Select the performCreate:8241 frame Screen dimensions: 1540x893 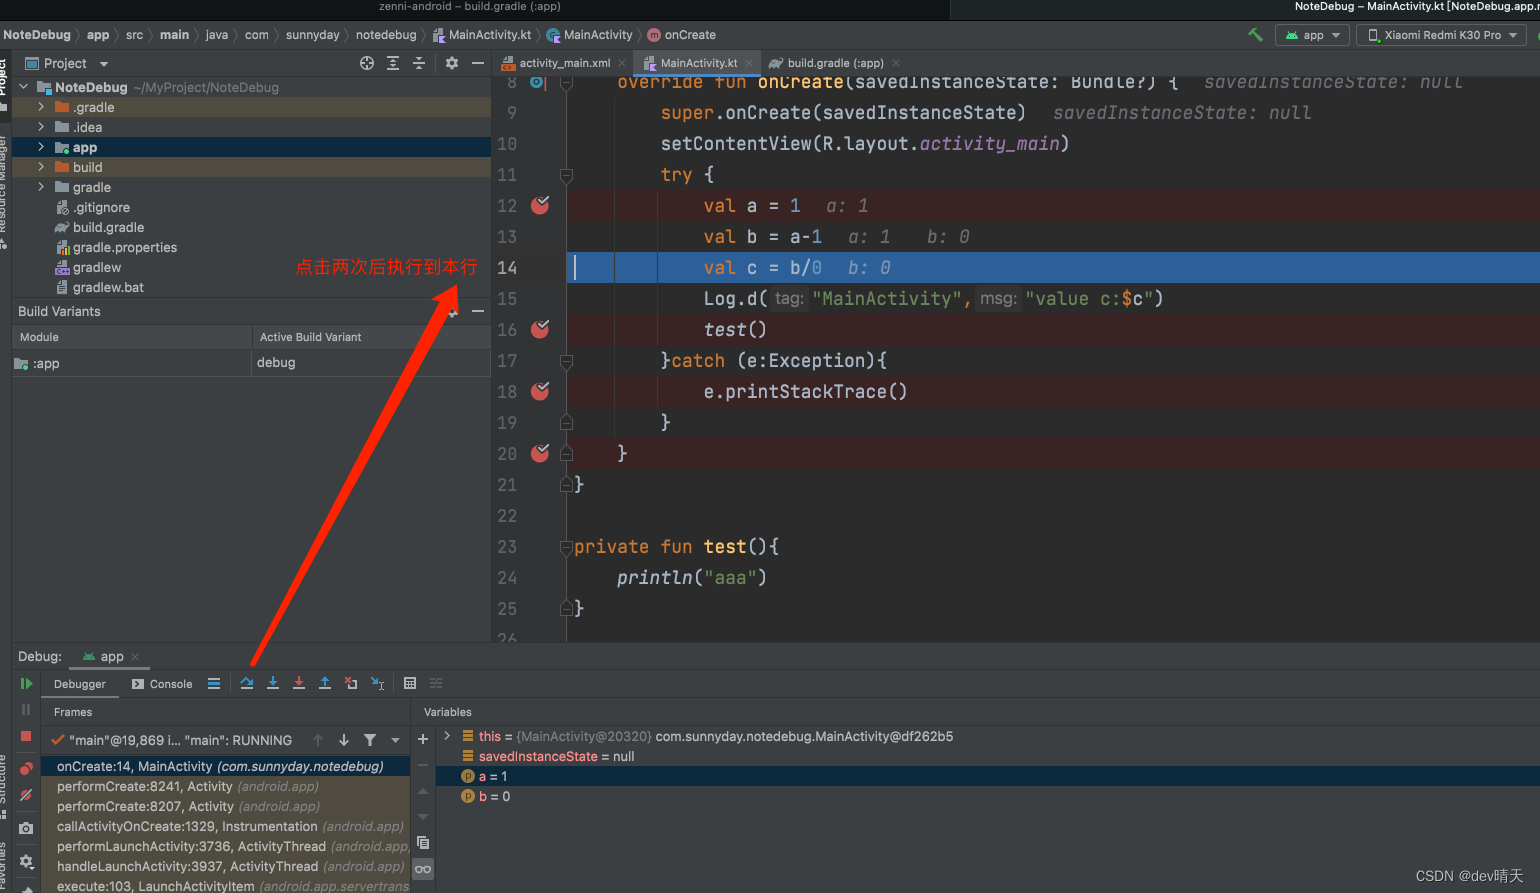[225, 786]
